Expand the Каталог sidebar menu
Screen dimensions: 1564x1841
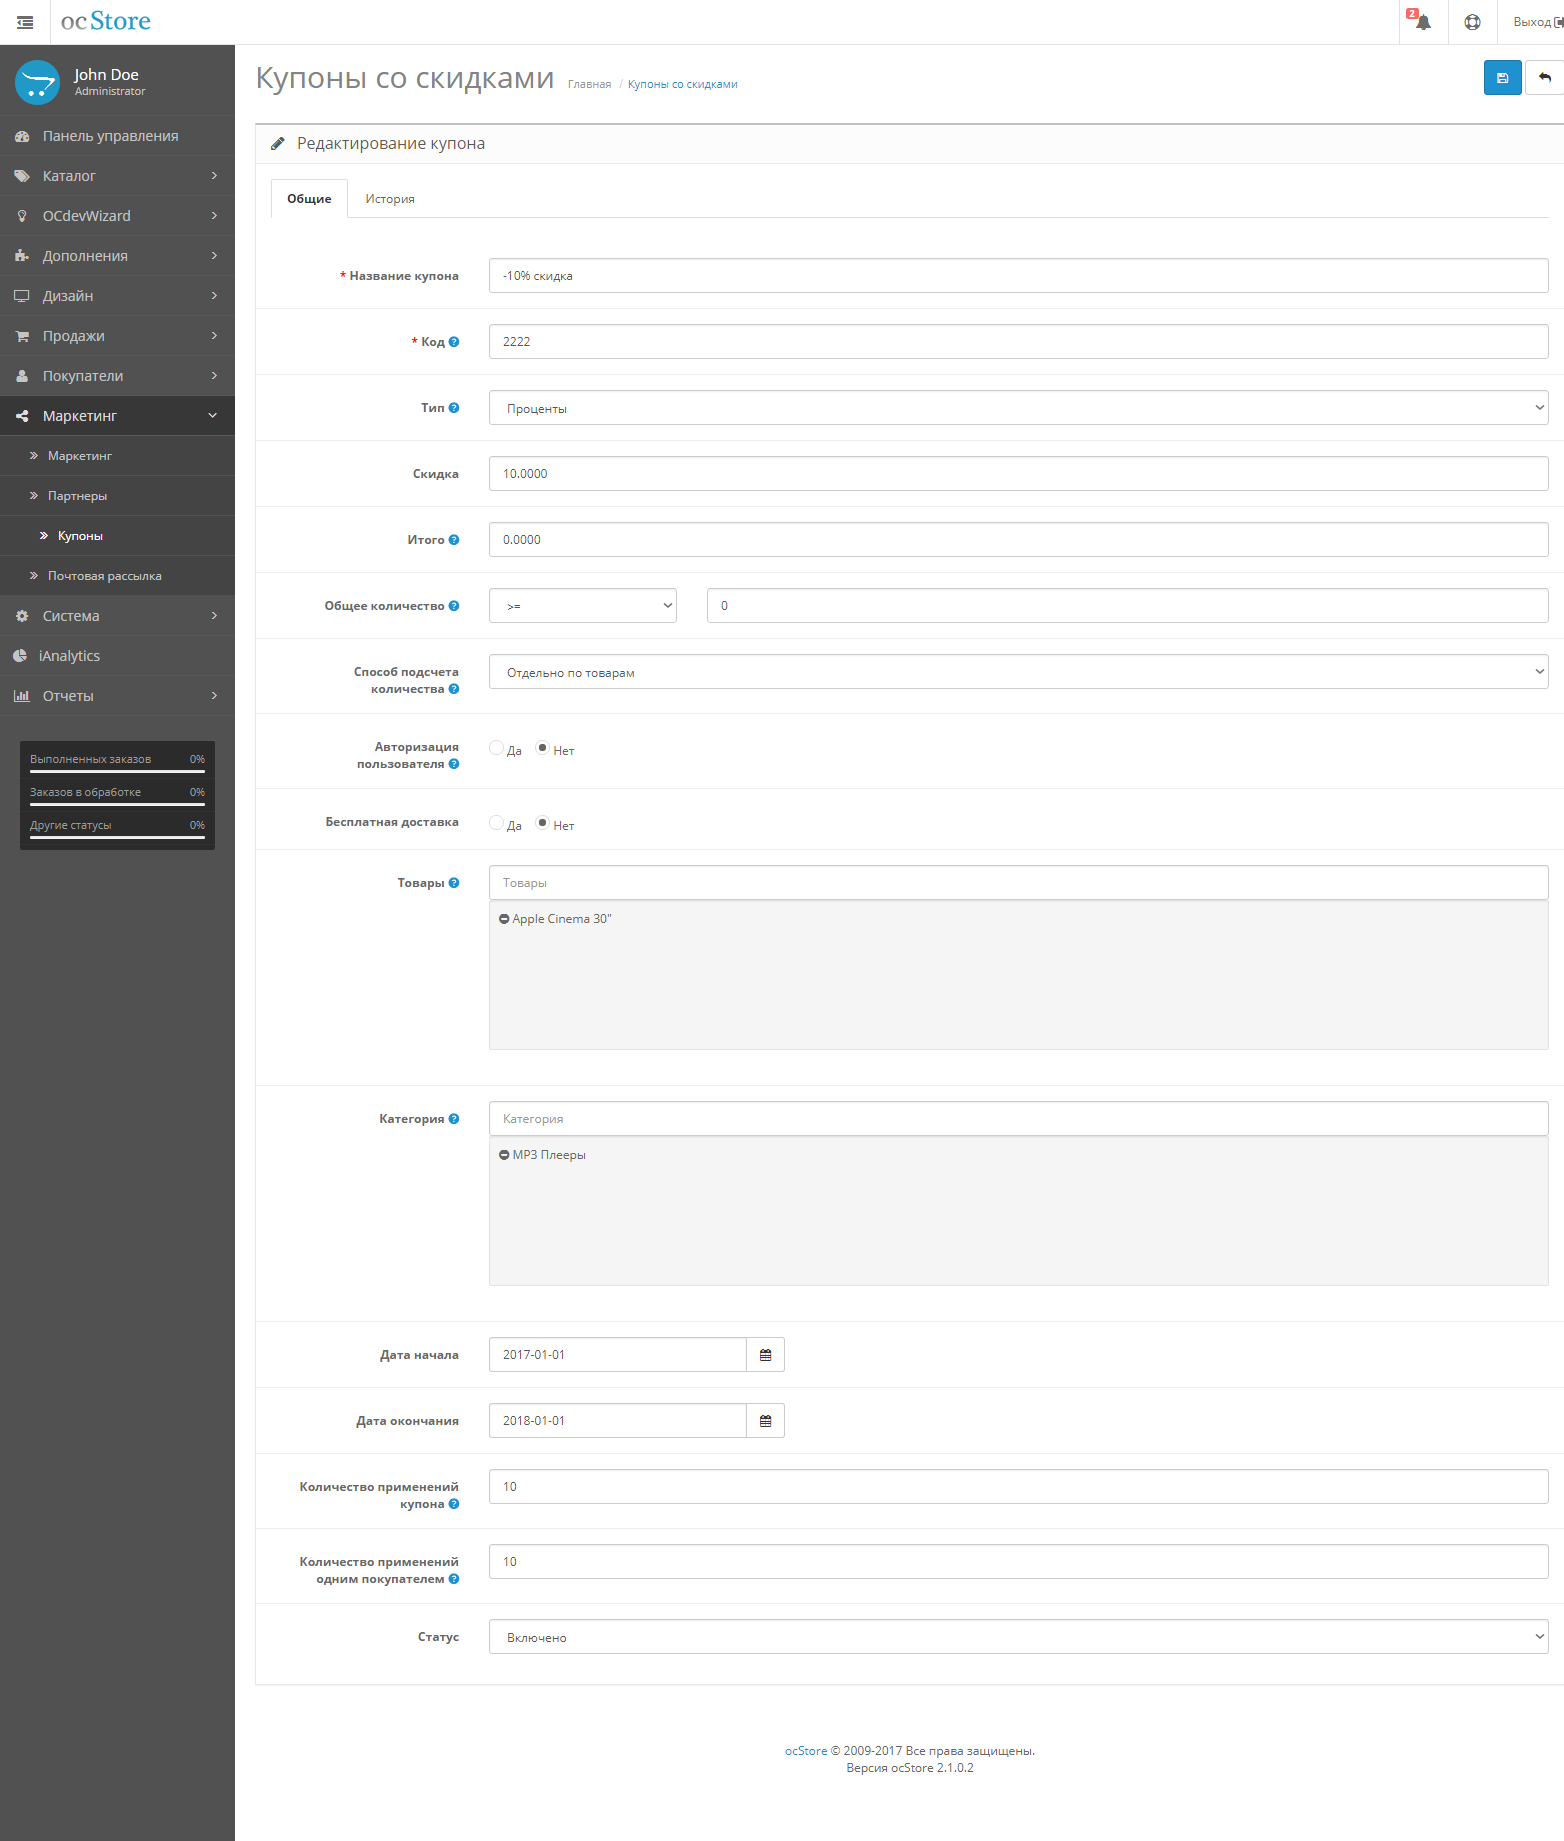pyautogui.click(x=117, y=176)
